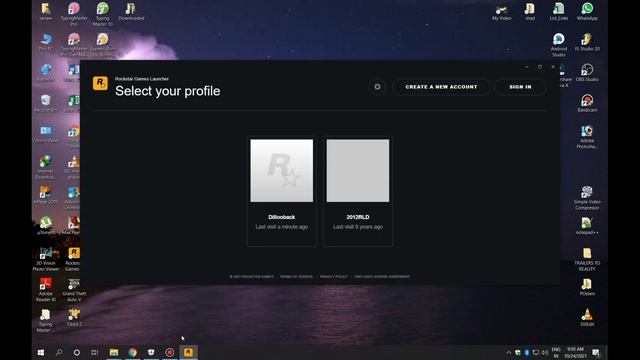Click the Dillooback profile name
The height and width of the screenshot is (360, 640).
(282, 217)
